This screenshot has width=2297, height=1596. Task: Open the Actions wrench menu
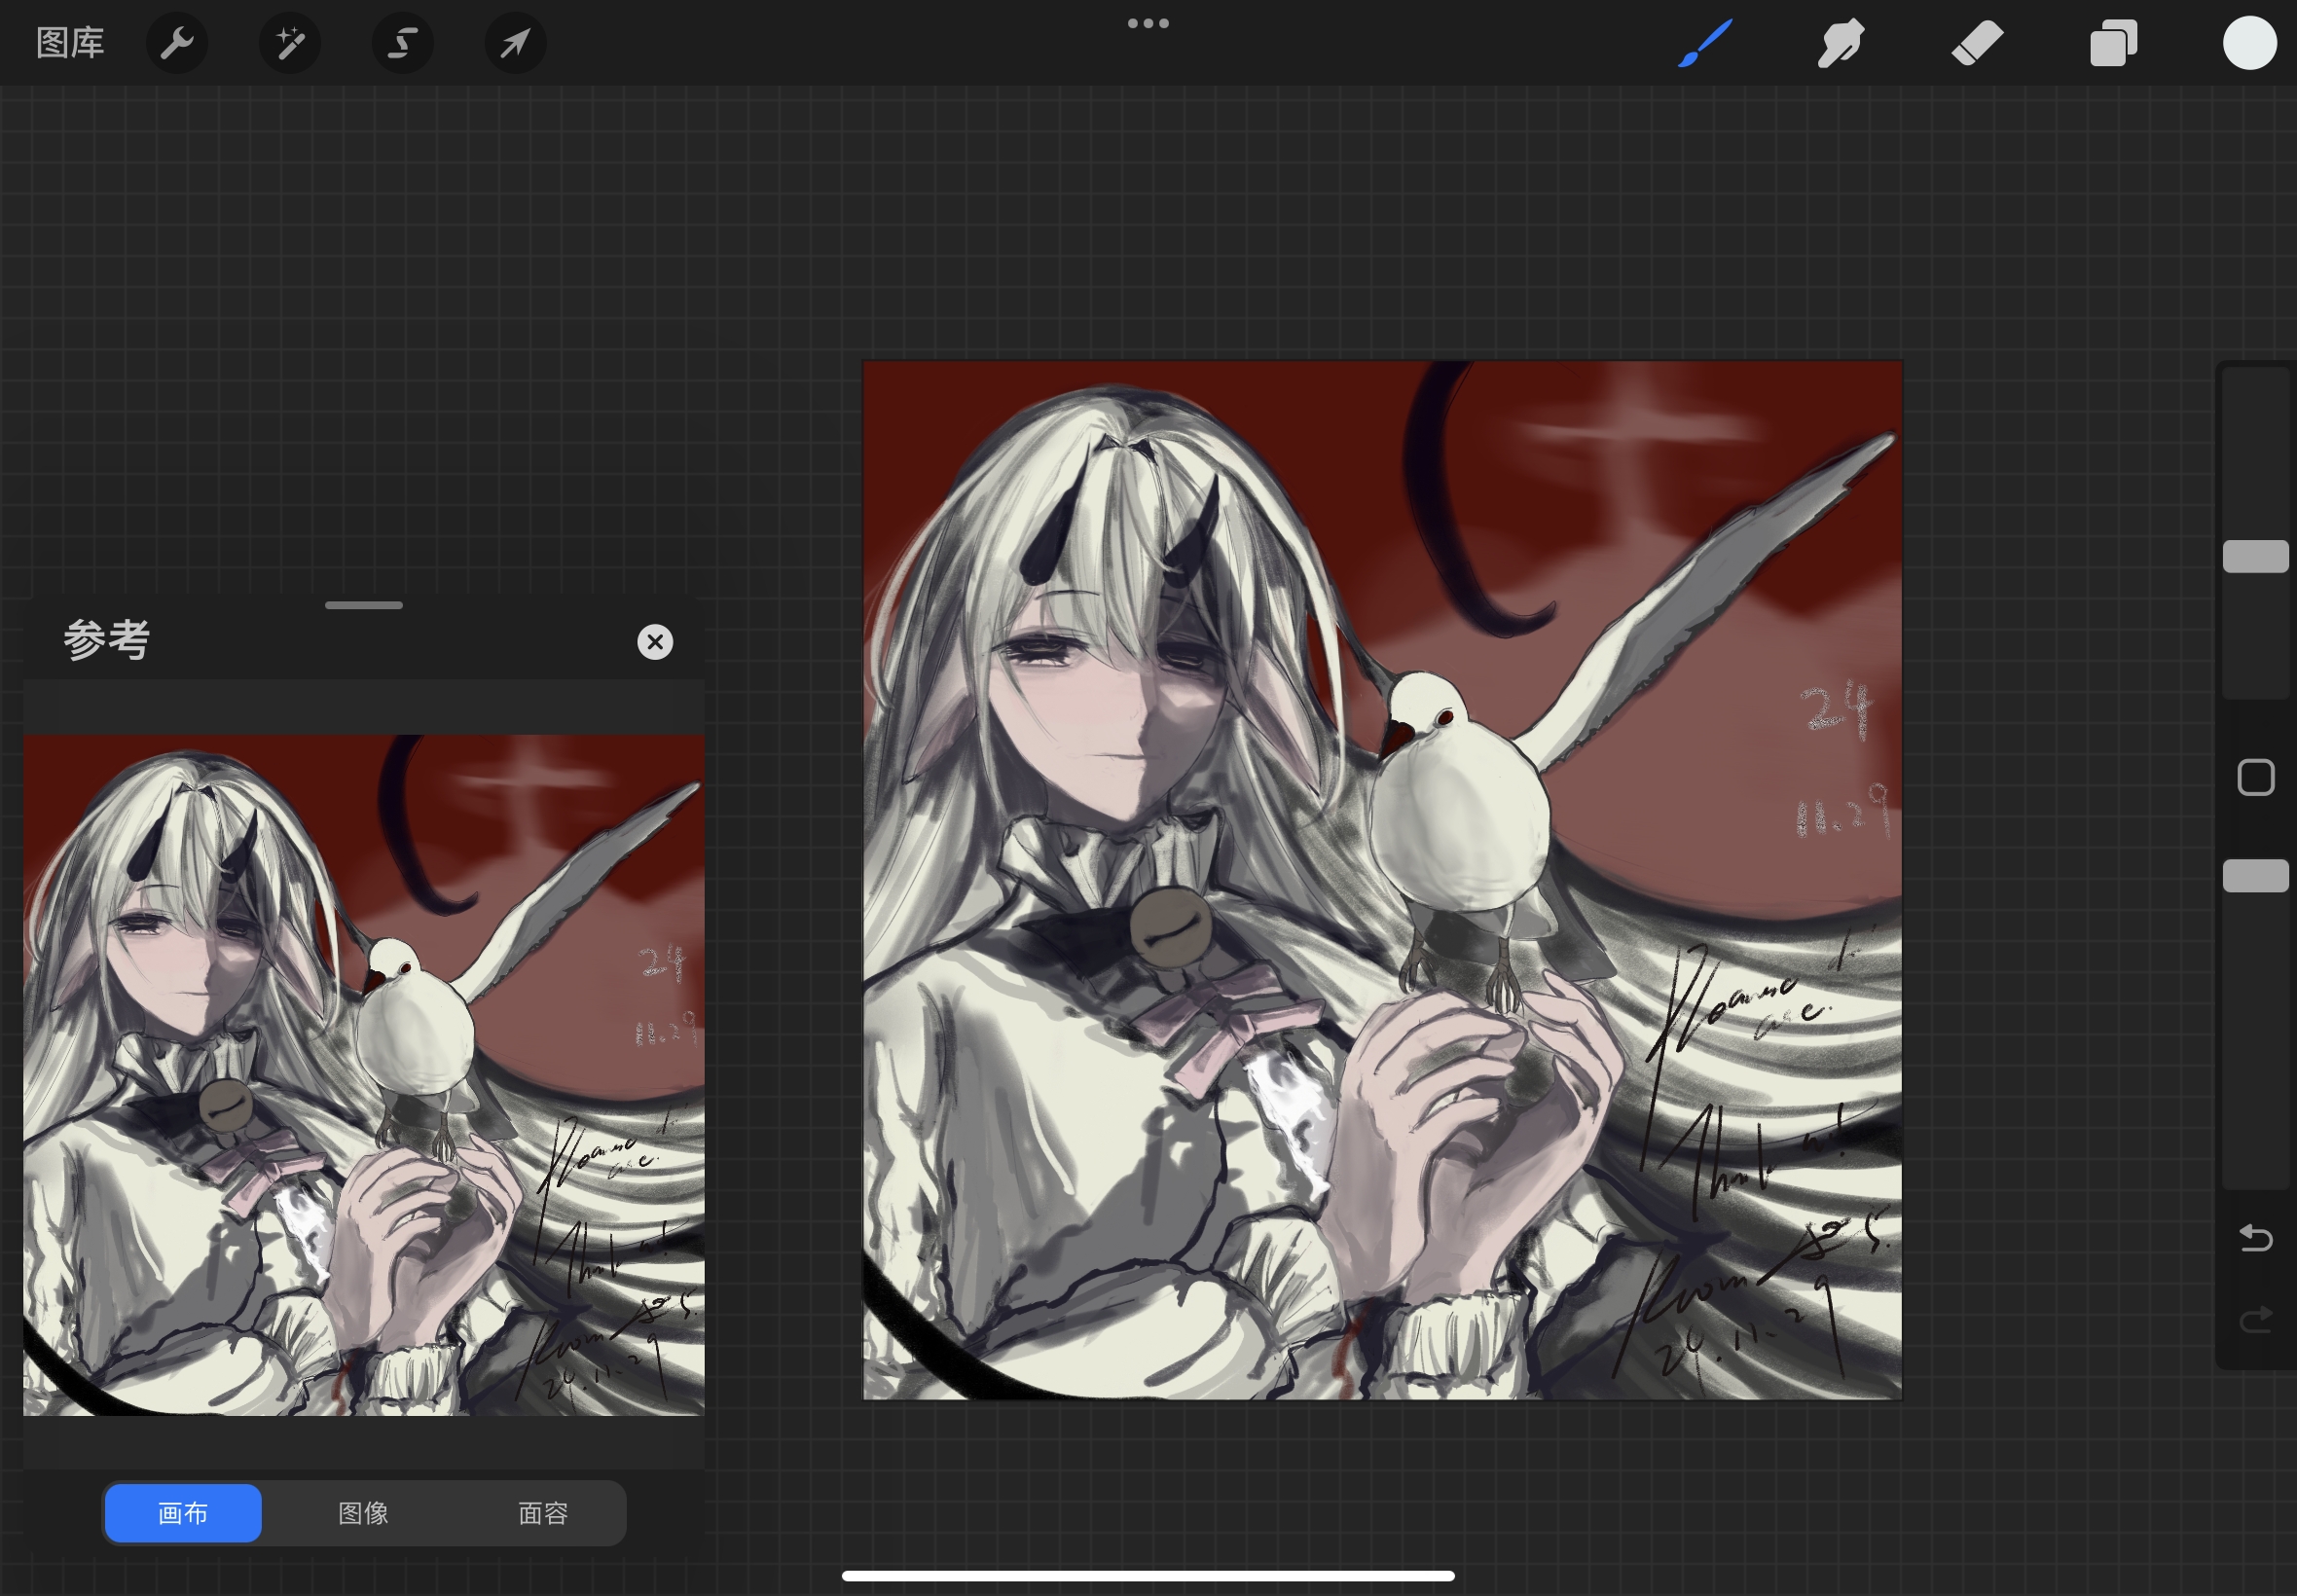177,43
